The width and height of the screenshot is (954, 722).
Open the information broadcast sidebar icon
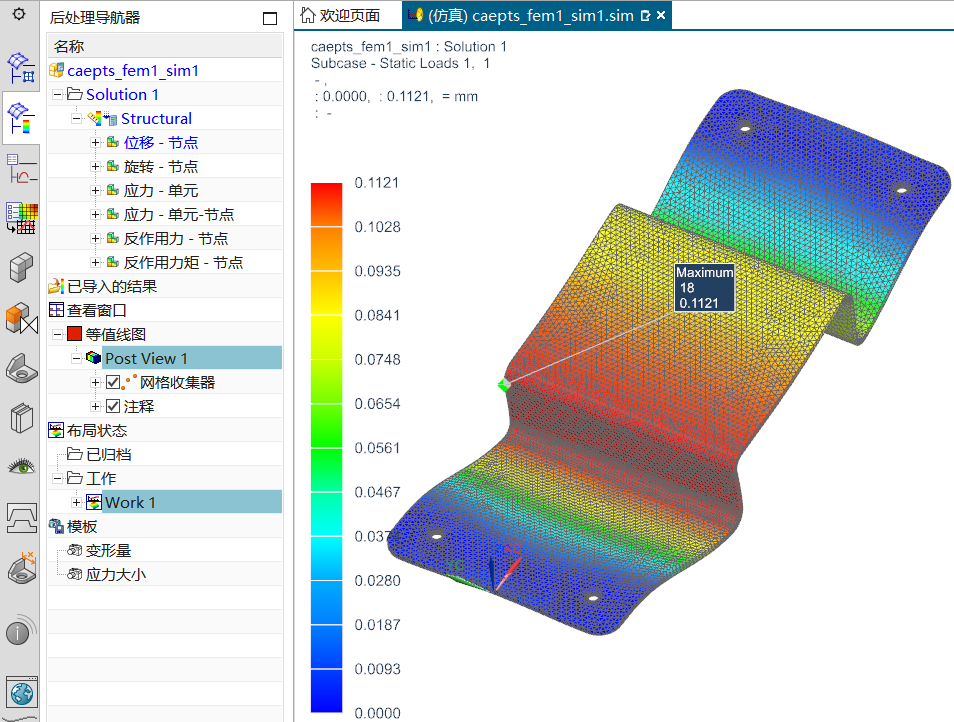click(20, 631)
